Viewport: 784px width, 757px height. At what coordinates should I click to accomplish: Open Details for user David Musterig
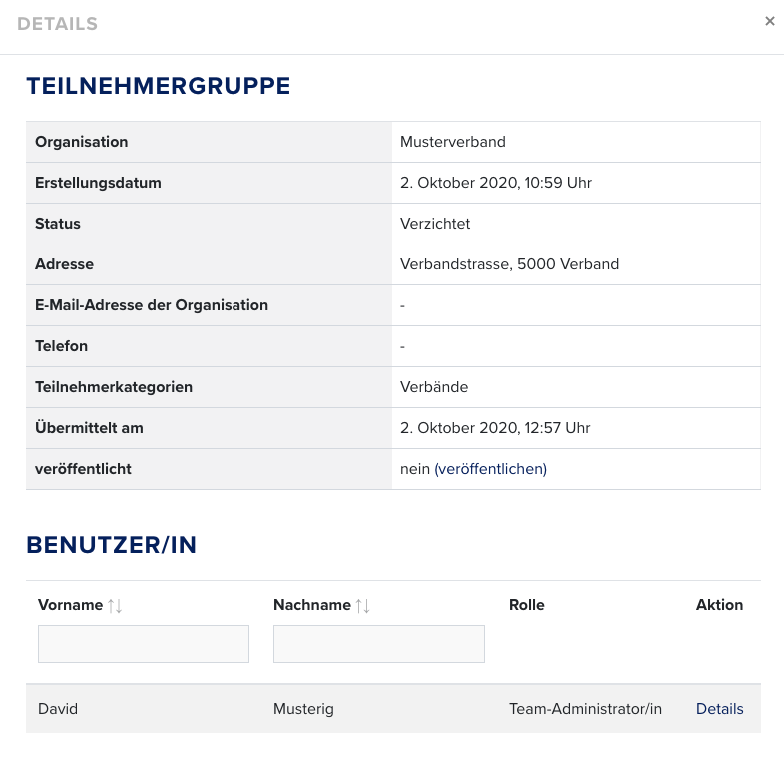[x=719, y=708]
